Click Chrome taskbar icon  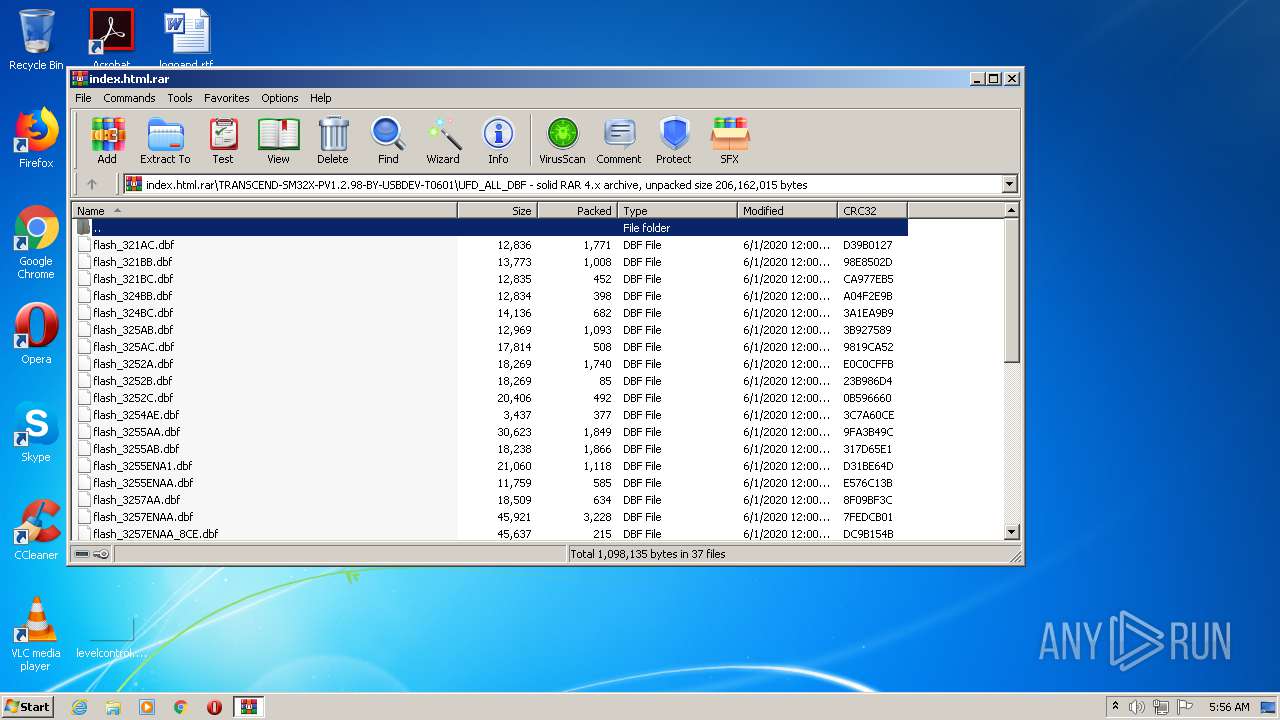coord(180,707)
